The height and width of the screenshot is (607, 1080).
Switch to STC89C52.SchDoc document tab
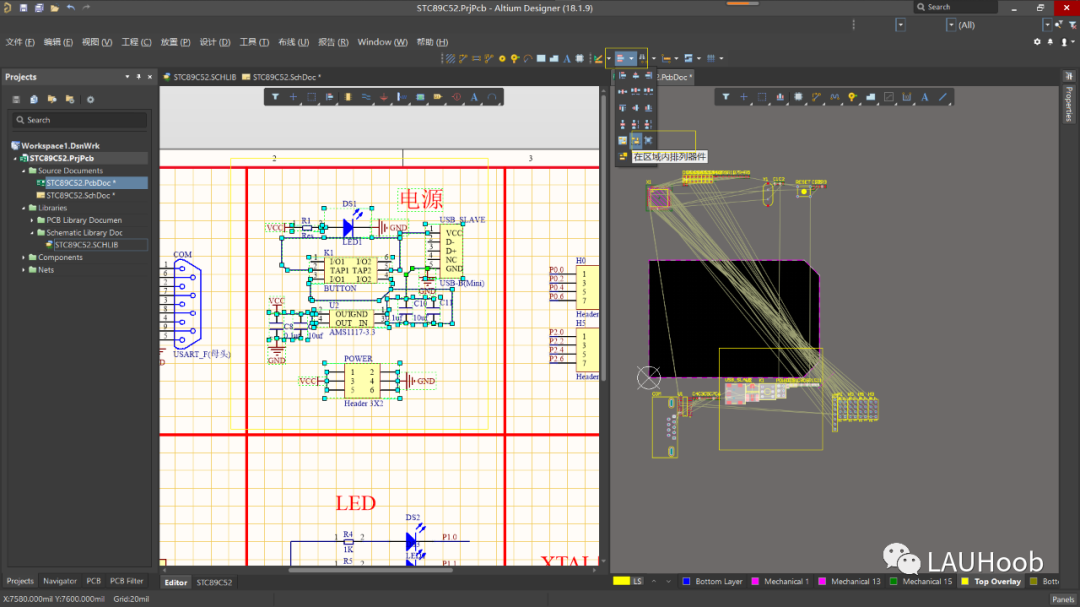click(x=282, y=77)
